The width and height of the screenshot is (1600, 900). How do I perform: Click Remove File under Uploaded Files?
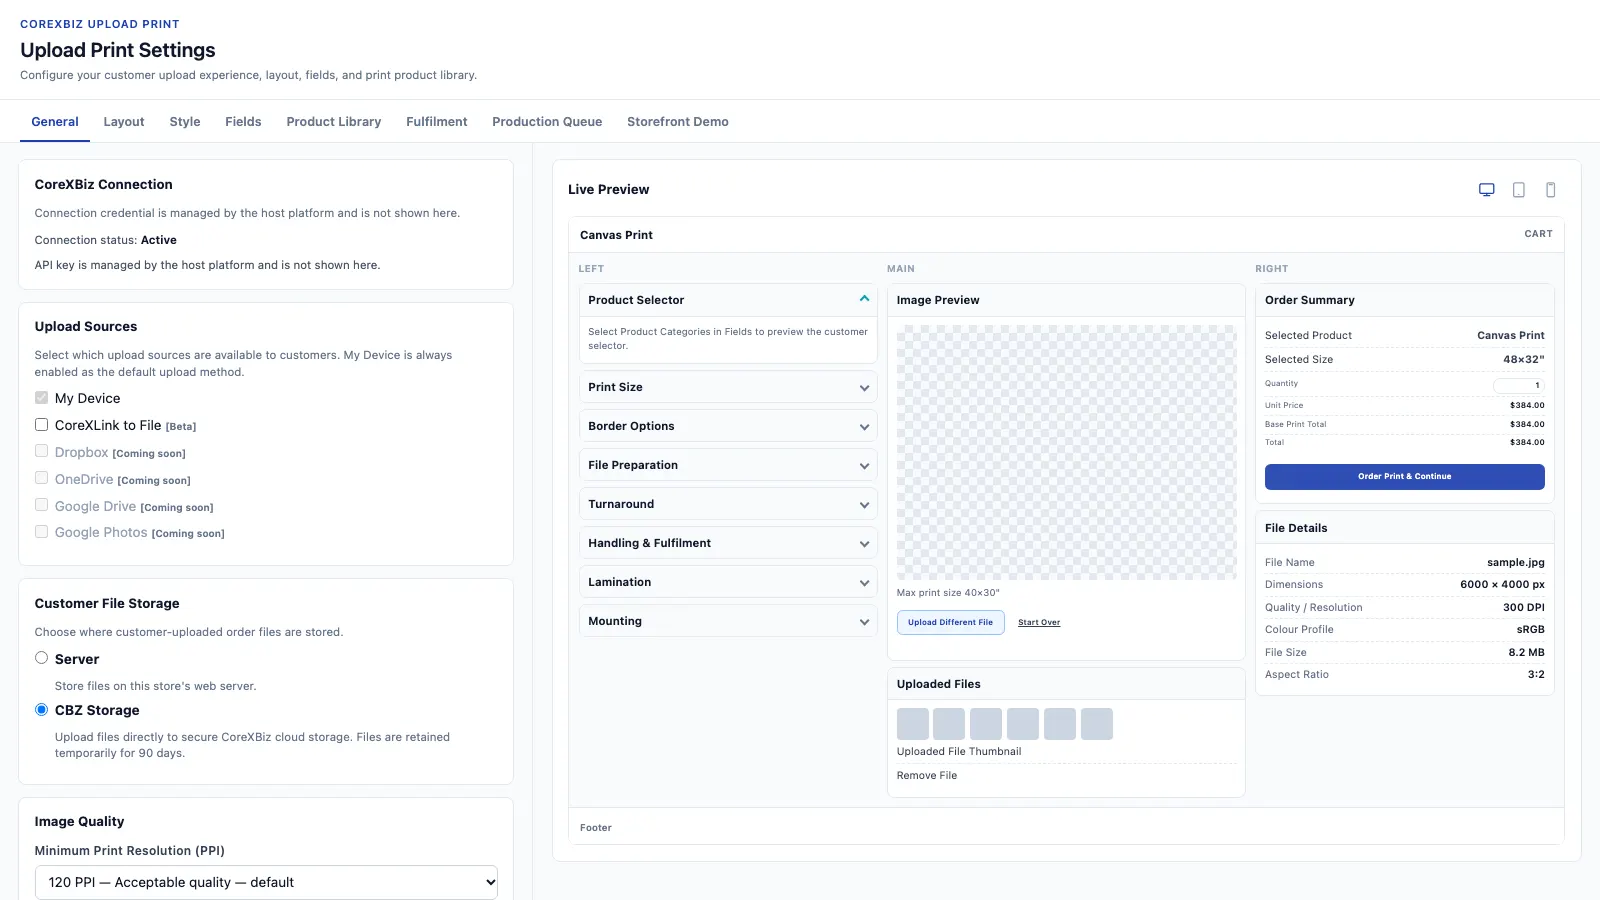927,776
